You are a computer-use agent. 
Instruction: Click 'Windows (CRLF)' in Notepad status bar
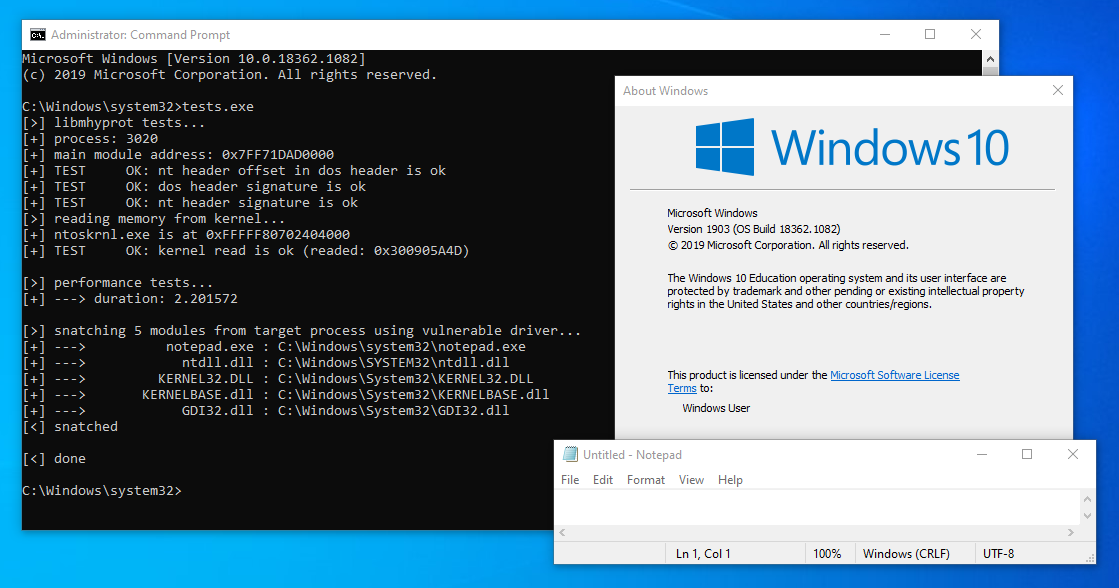tap(906, 554)
